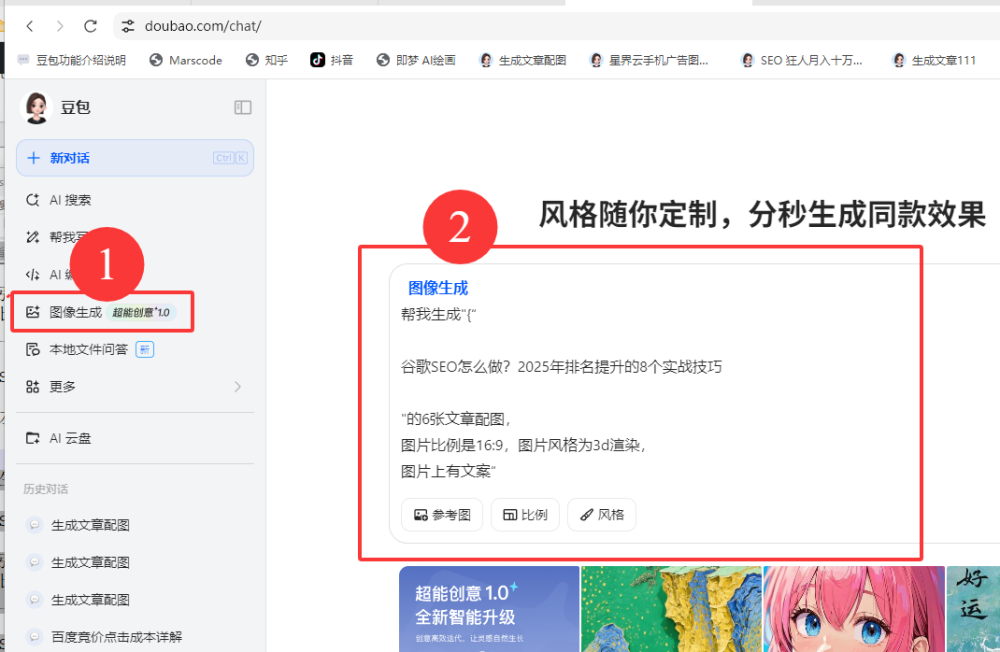Click the 风格随你定制 headline text
The height and width of the screenshot is (652, 1000).
(x=763, y=214)
